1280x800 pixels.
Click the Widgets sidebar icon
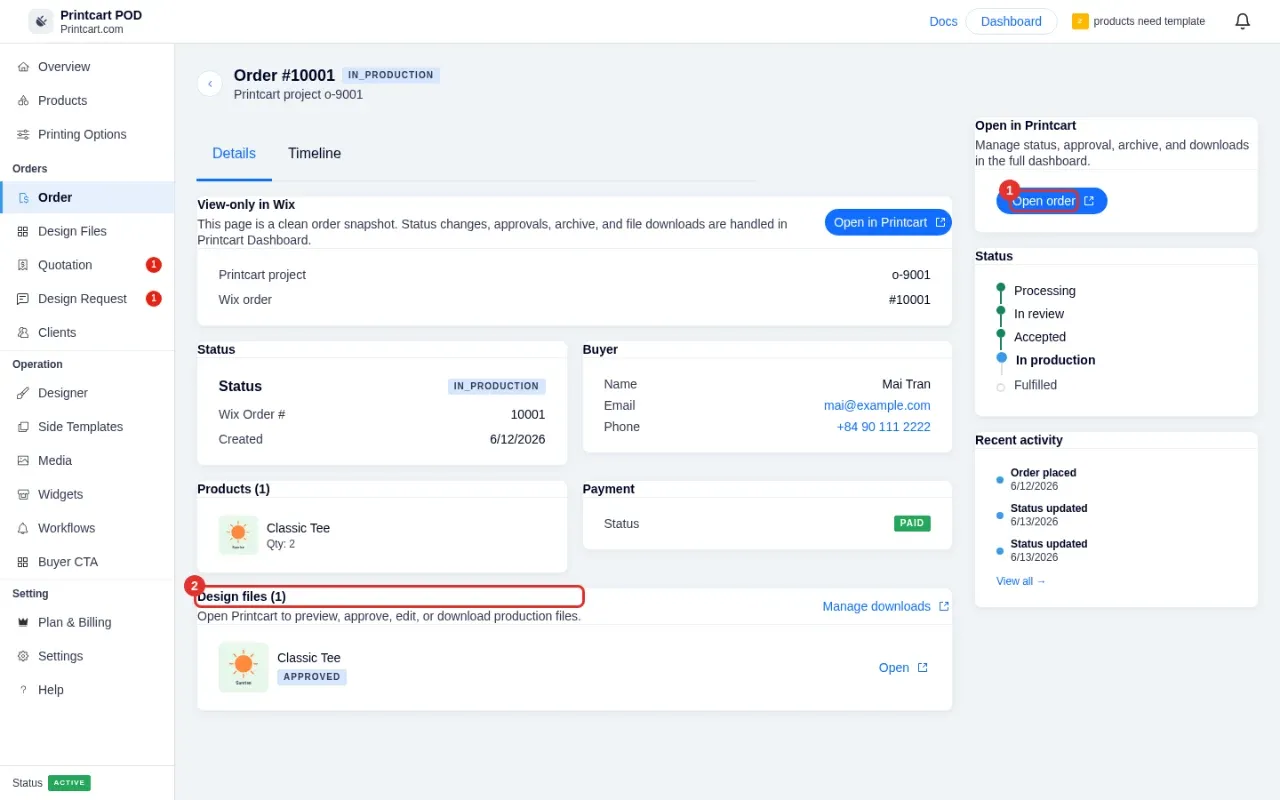tap(23, 495)
